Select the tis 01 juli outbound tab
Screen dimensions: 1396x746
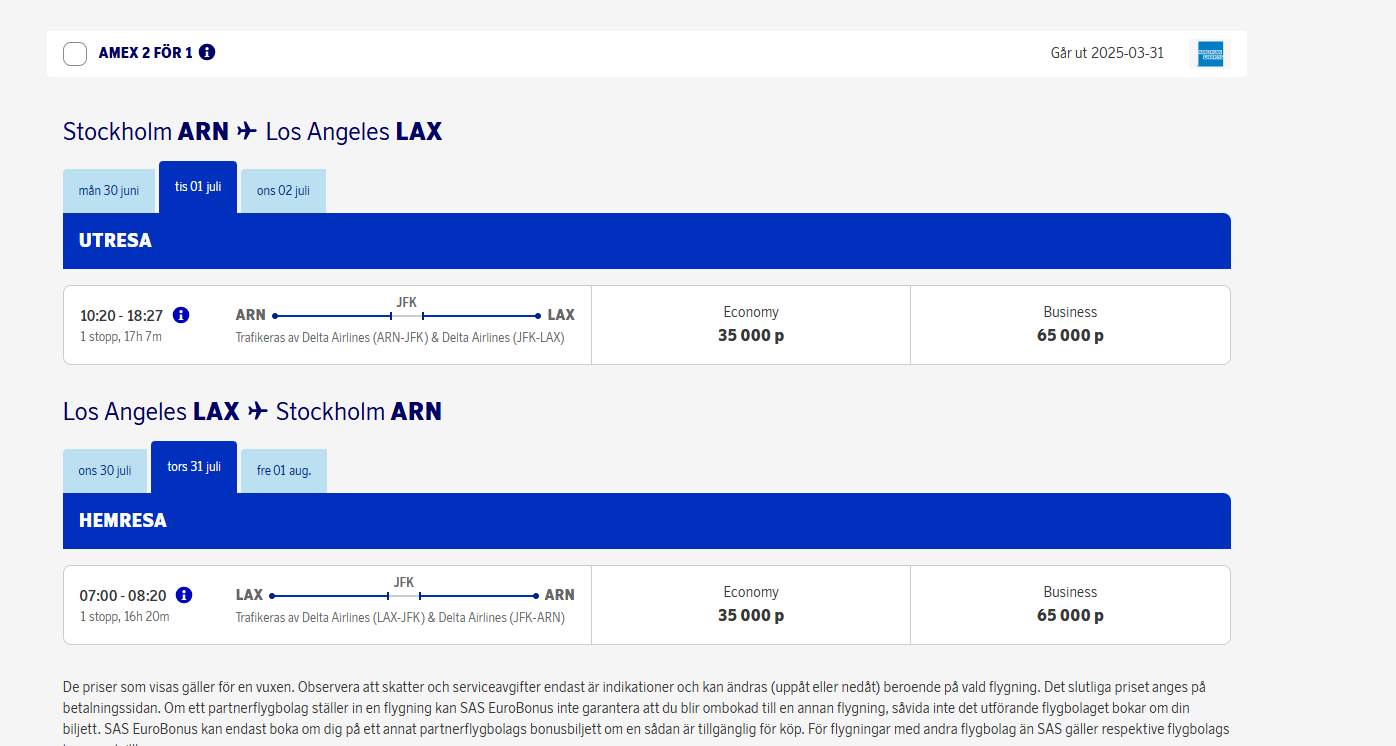198,187
